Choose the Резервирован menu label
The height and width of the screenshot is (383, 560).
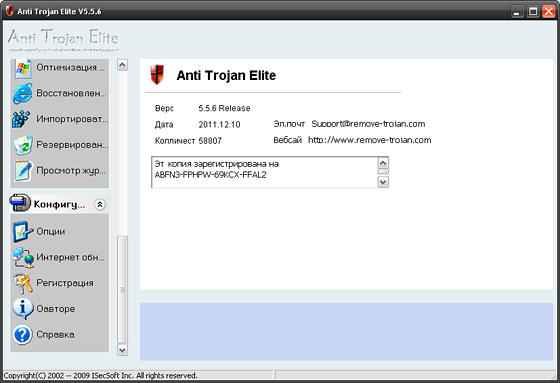click(x=72, y=145)
